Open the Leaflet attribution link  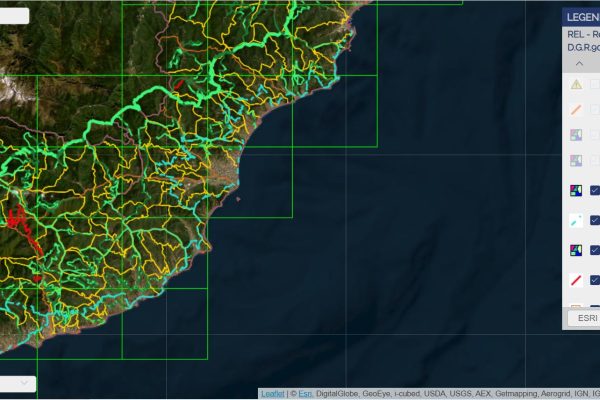[273, 393]
